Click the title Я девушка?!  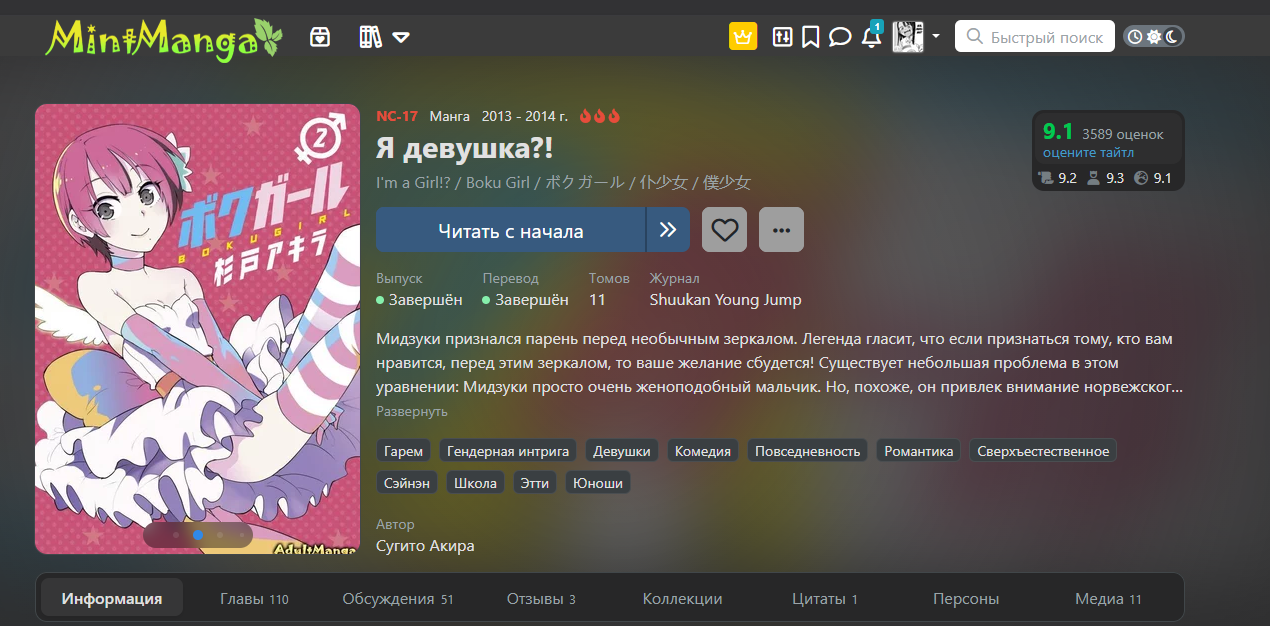tap(464, 149)
